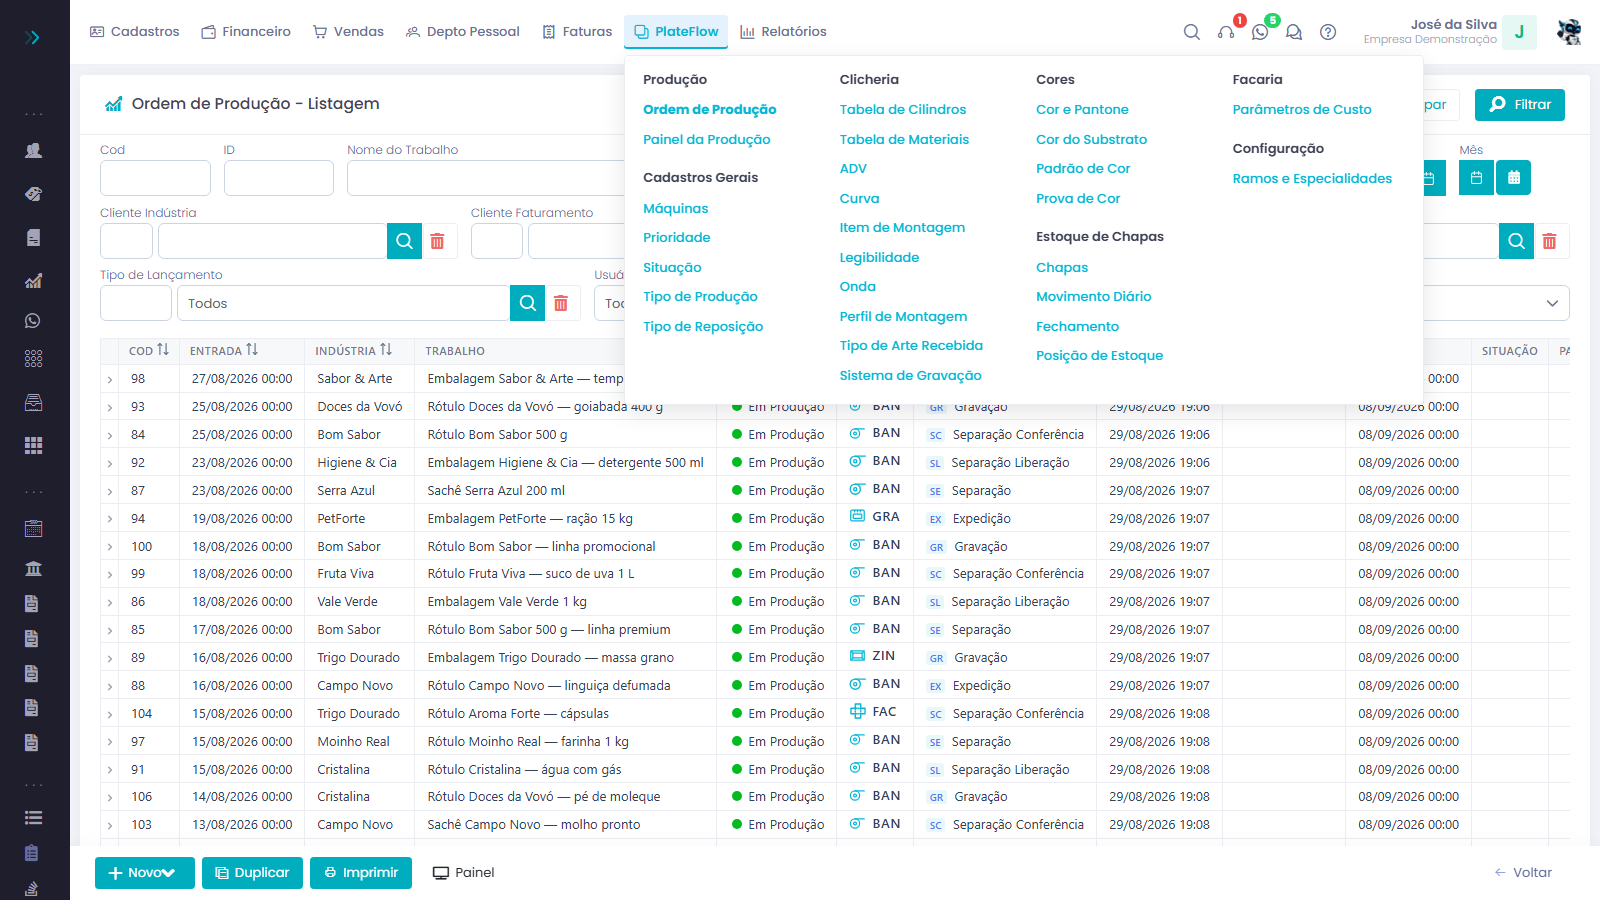Click the PlateFlow menu tab
Image resolution: width=1600 pixels, height=900 pixels.
676,32
